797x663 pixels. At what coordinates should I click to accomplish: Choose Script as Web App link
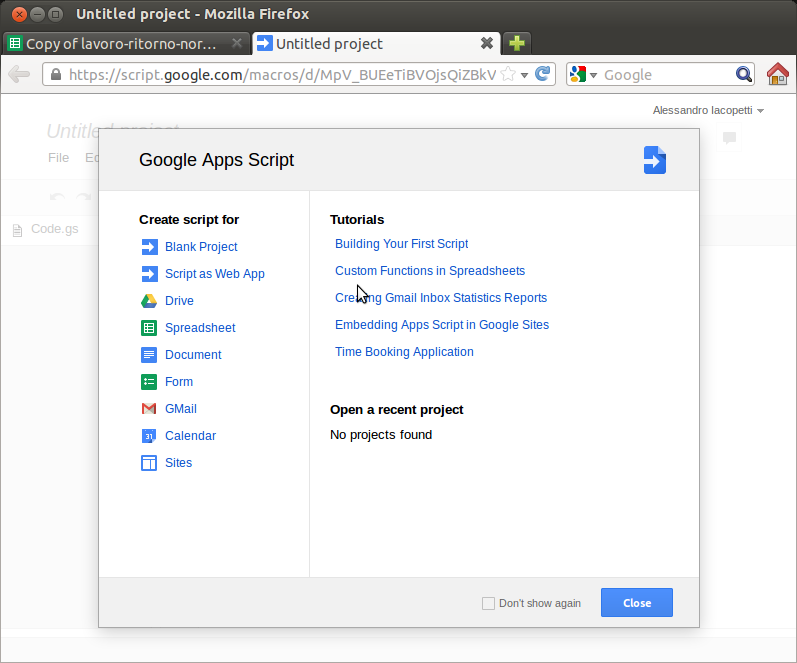point(214,274)
